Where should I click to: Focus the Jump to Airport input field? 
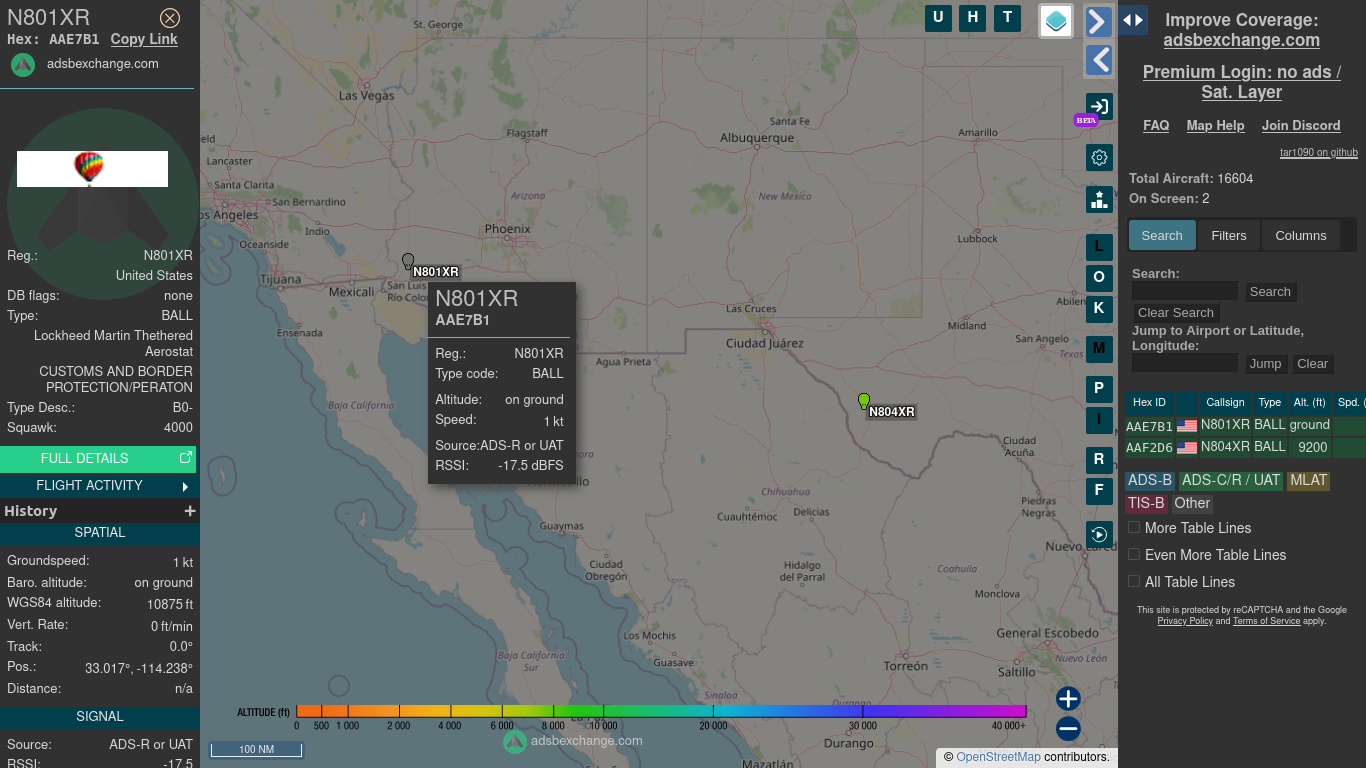pyautogui.click(x=1185, y=363)
